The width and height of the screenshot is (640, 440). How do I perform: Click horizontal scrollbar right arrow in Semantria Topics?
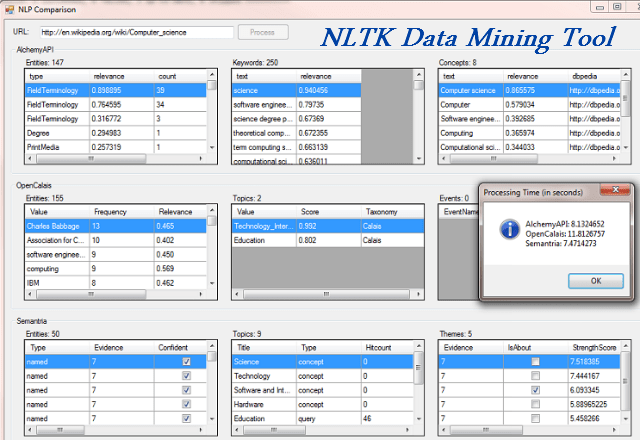tap(407, 430)
